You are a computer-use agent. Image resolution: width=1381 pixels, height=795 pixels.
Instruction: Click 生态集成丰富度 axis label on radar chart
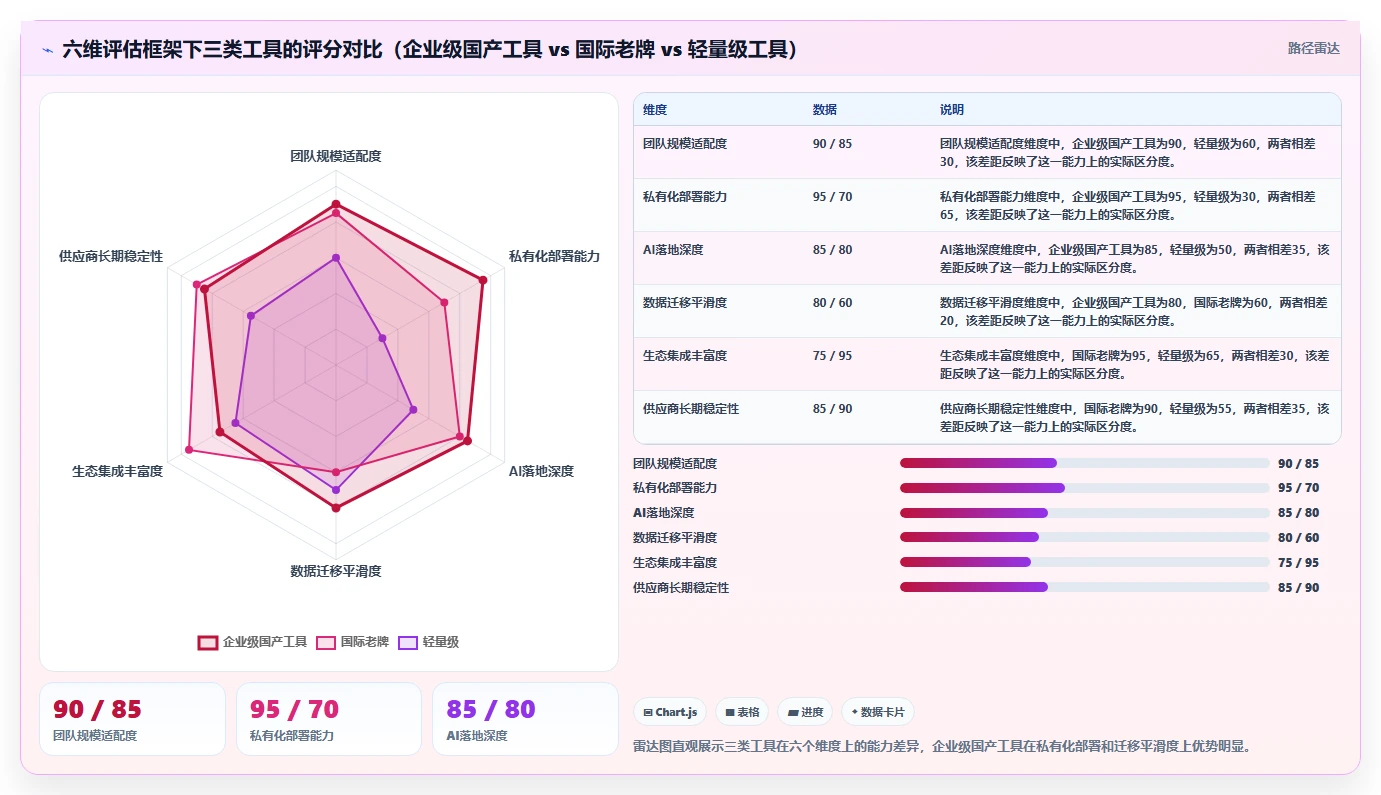coord(117,471)
